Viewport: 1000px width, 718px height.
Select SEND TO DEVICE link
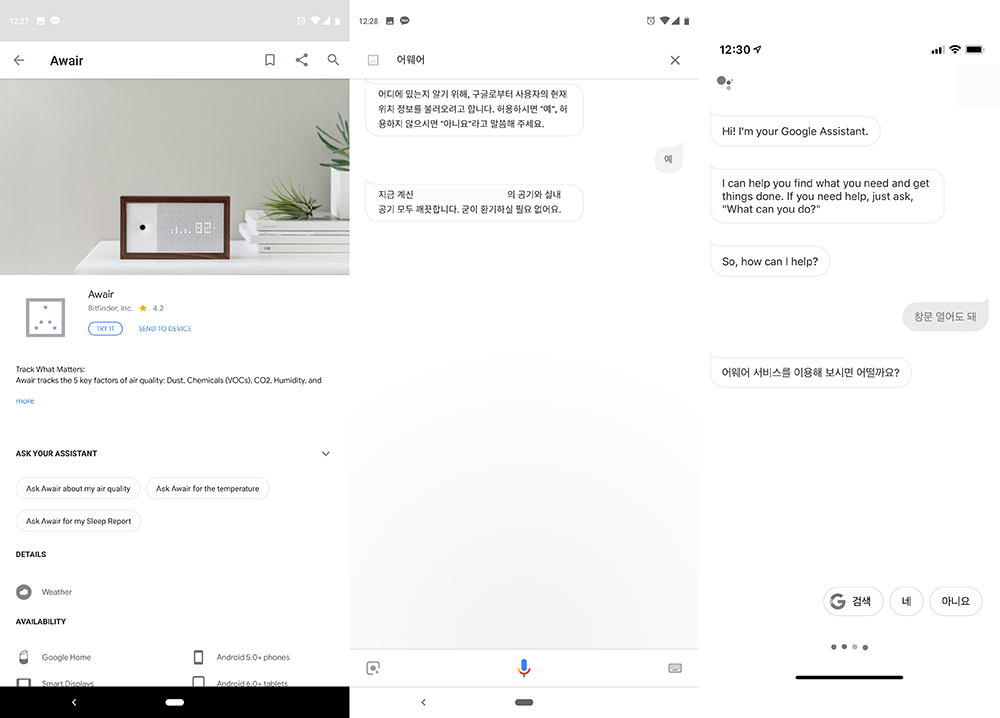[165, 328]
